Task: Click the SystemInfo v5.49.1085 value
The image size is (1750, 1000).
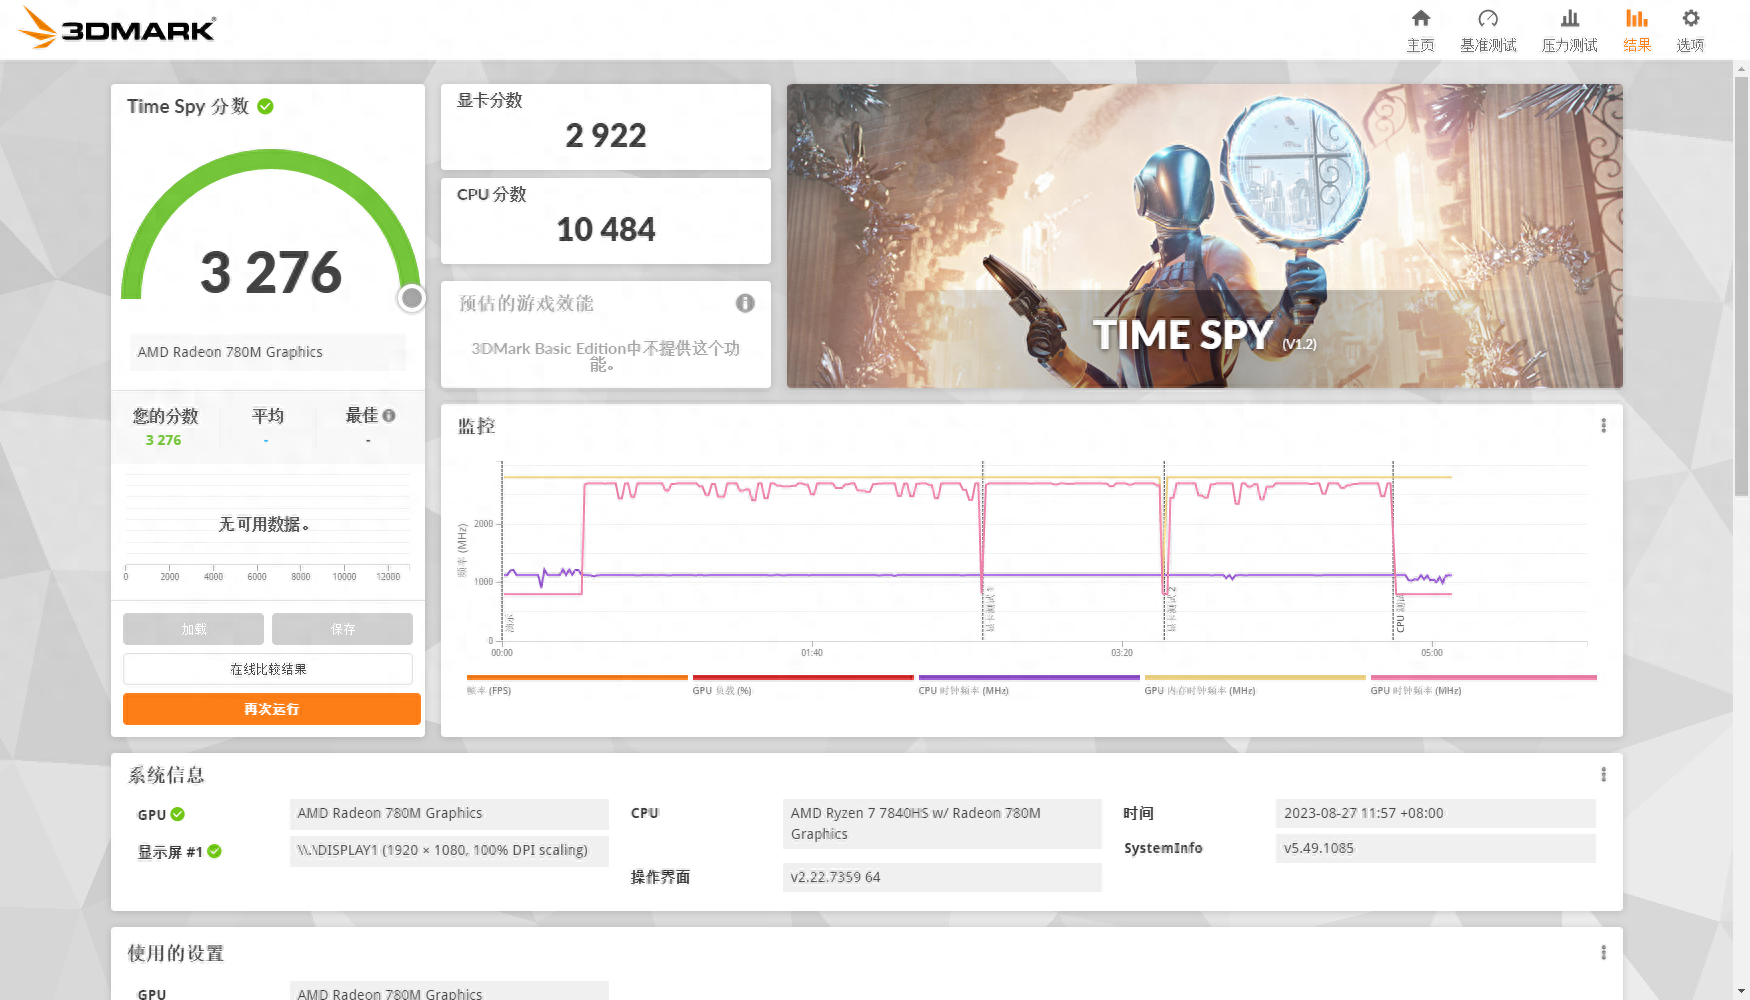Action: pos(1436,848)
